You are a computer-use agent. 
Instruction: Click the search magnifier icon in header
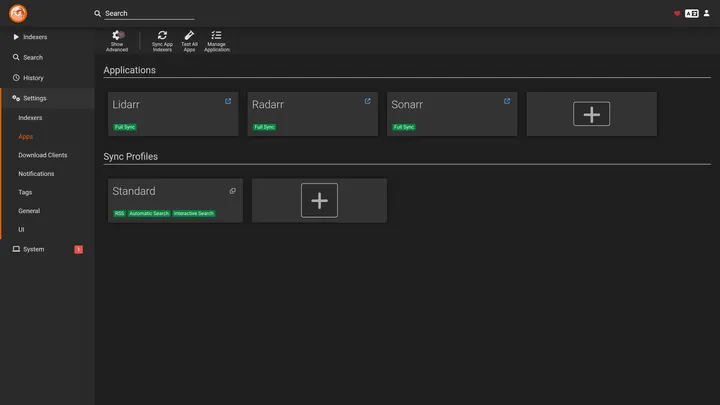click(97, 13)
